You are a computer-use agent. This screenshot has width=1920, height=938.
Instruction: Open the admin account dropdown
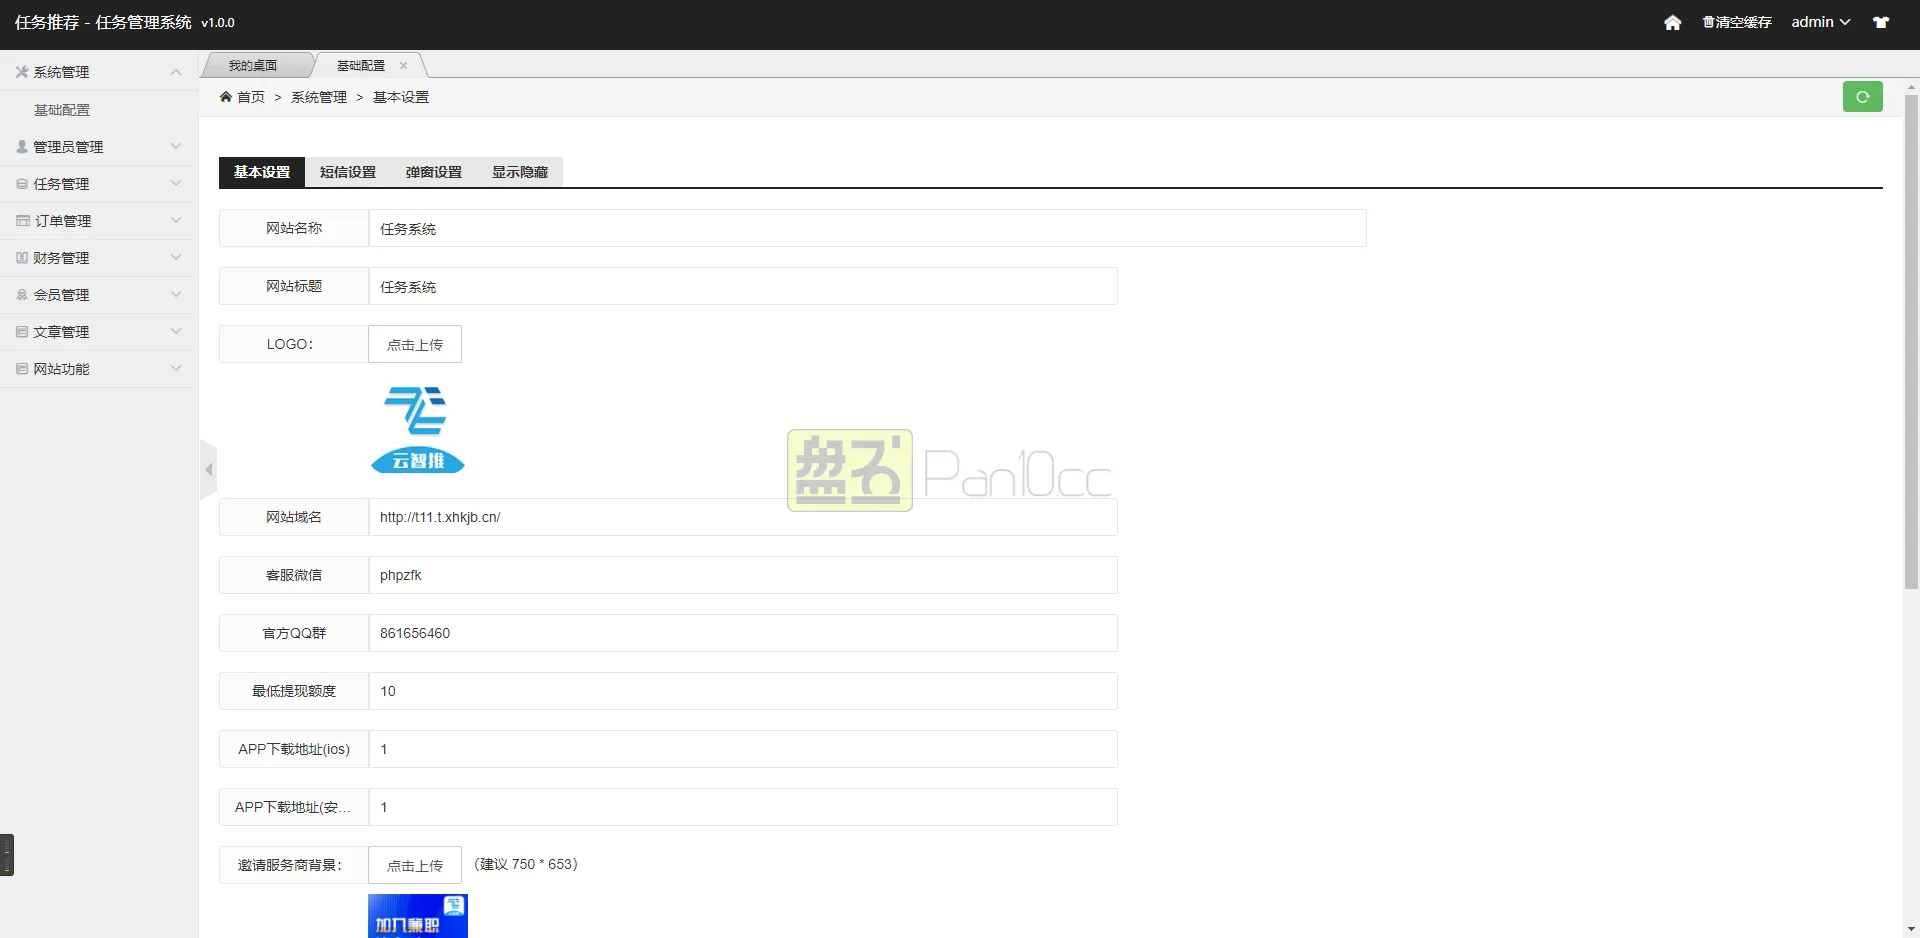coord(1820,22)
